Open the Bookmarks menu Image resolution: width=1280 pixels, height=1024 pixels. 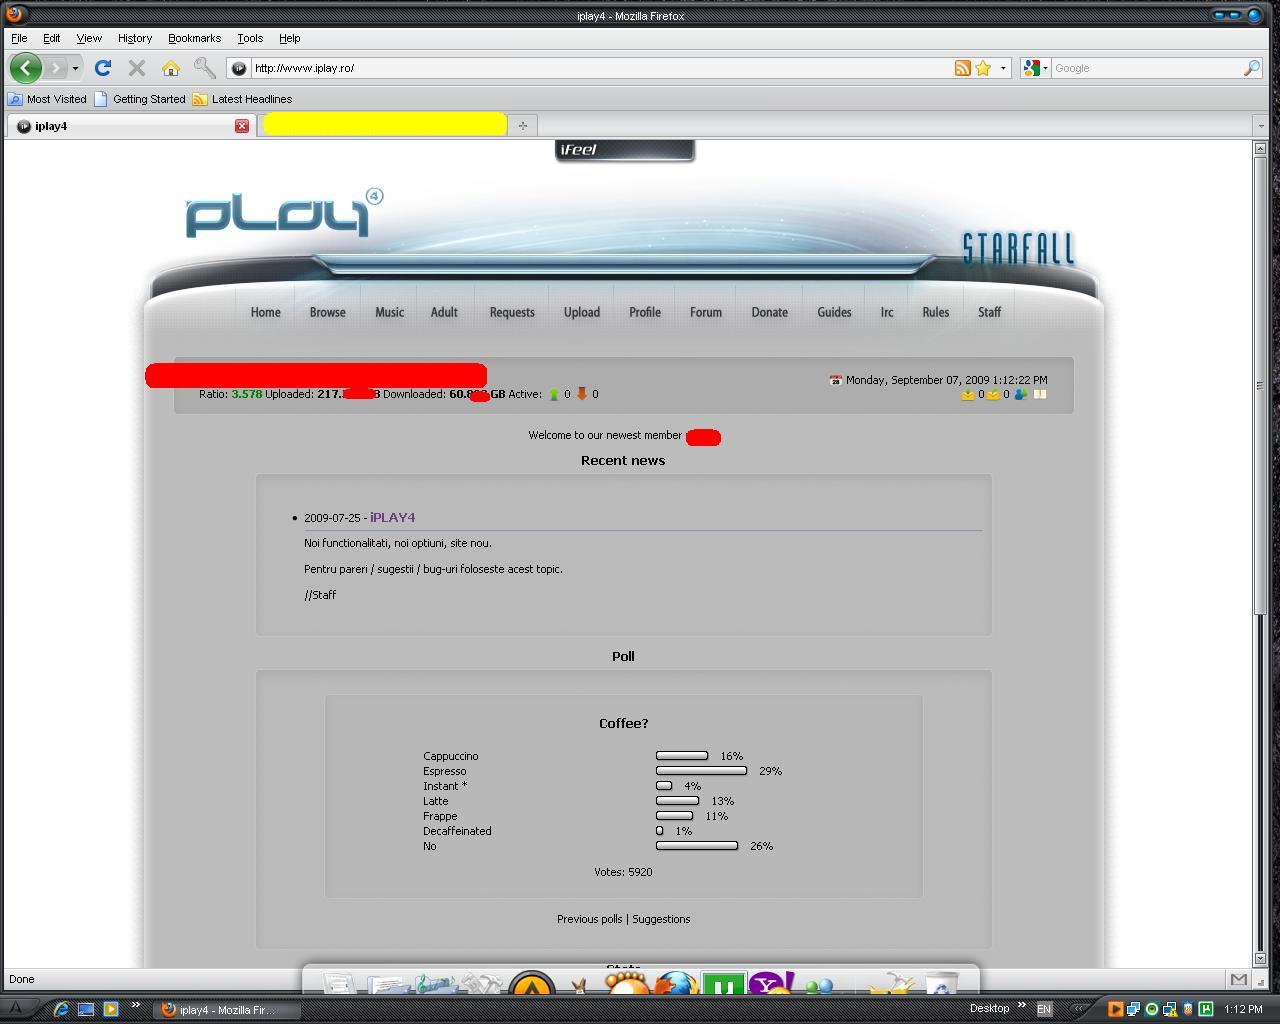[194, 38]
